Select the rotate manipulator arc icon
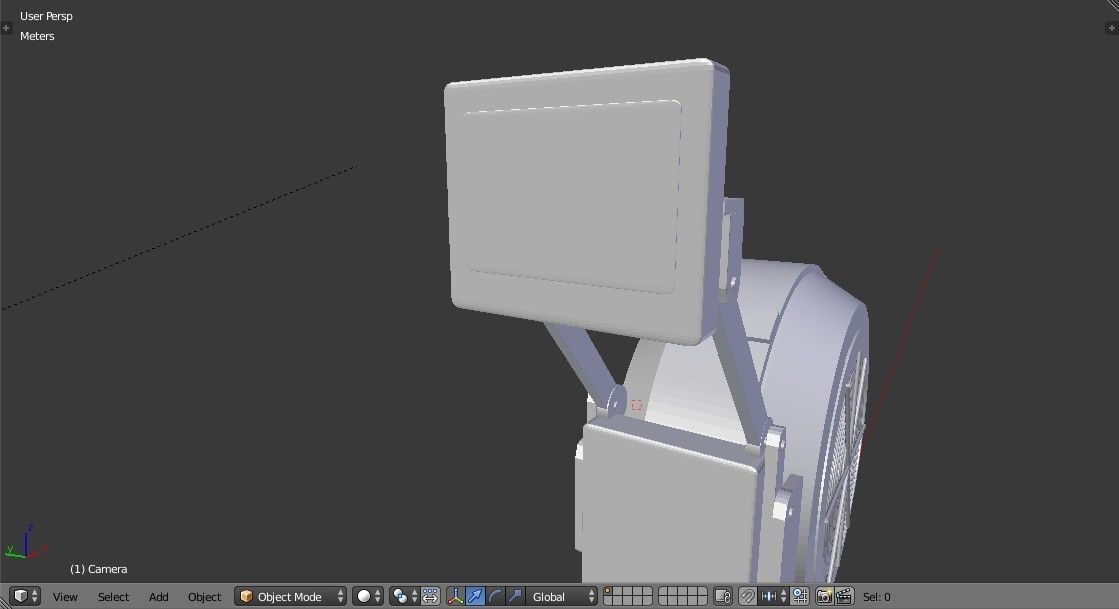Screen dimensions: 1119x609 (x=495, y=596)
